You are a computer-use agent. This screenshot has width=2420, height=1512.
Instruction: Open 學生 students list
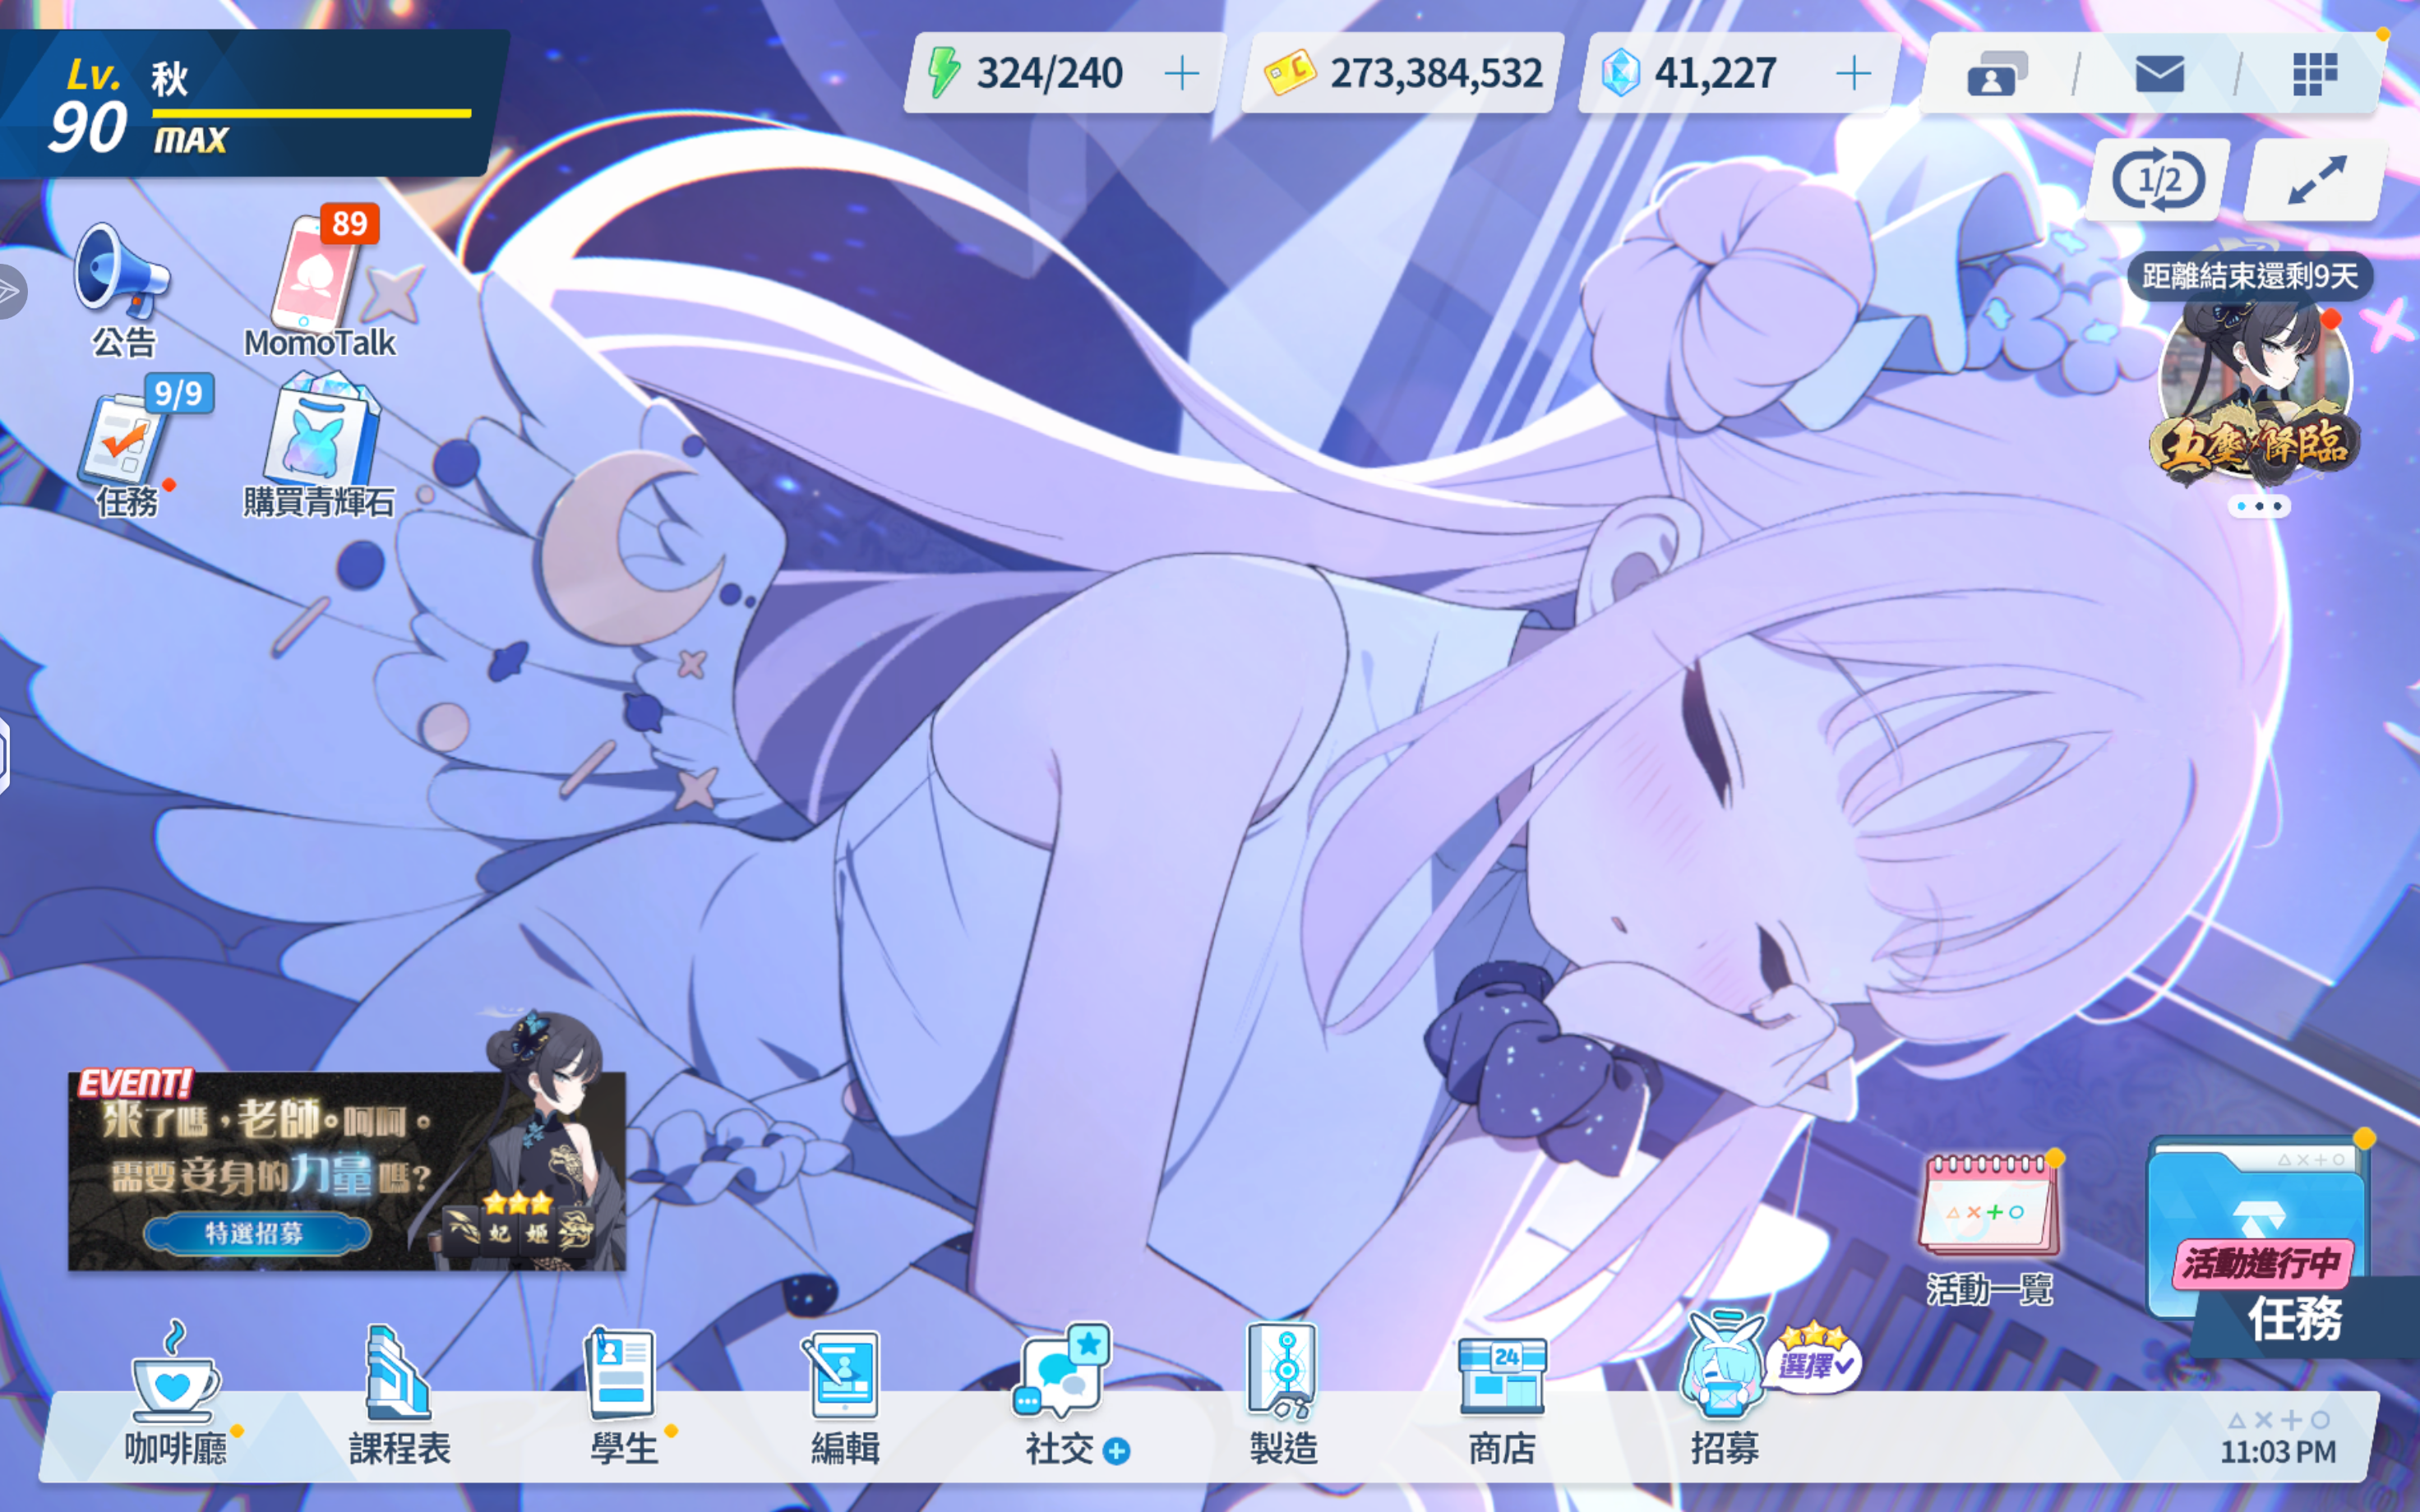click(622, 1395)
